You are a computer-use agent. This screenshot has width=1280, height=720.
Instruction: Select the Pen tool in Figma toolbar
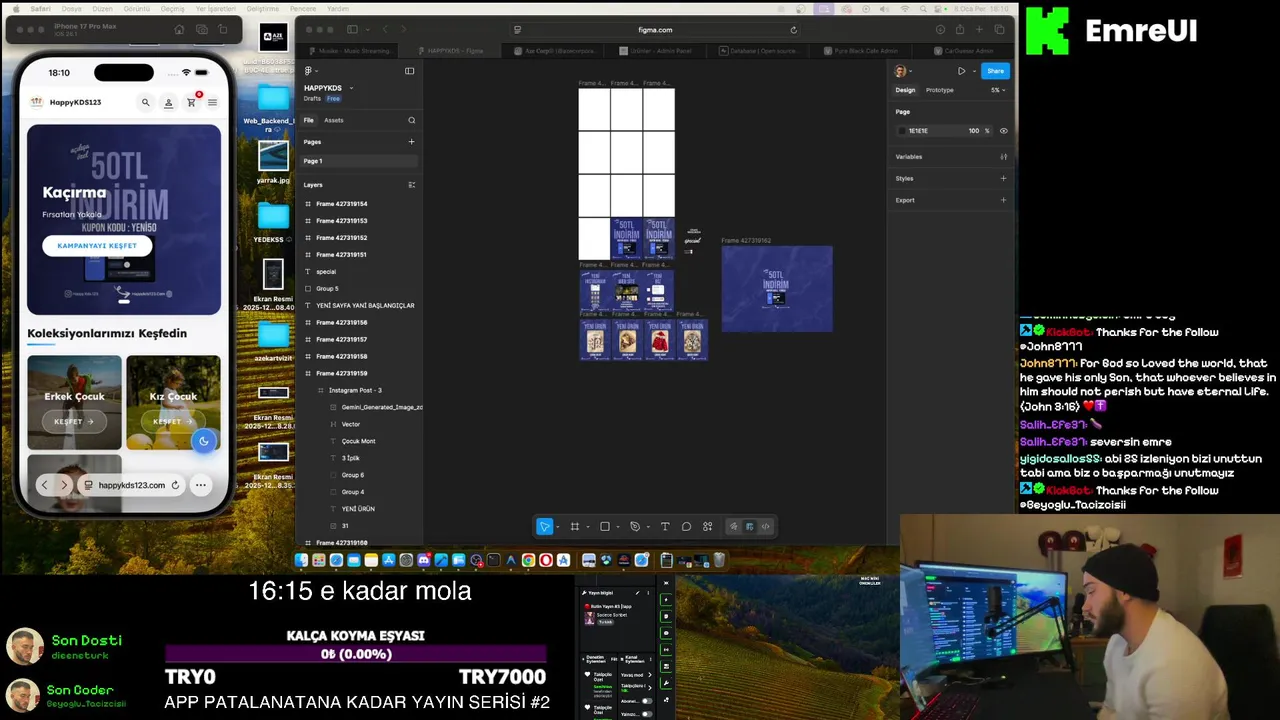point(634,527)
